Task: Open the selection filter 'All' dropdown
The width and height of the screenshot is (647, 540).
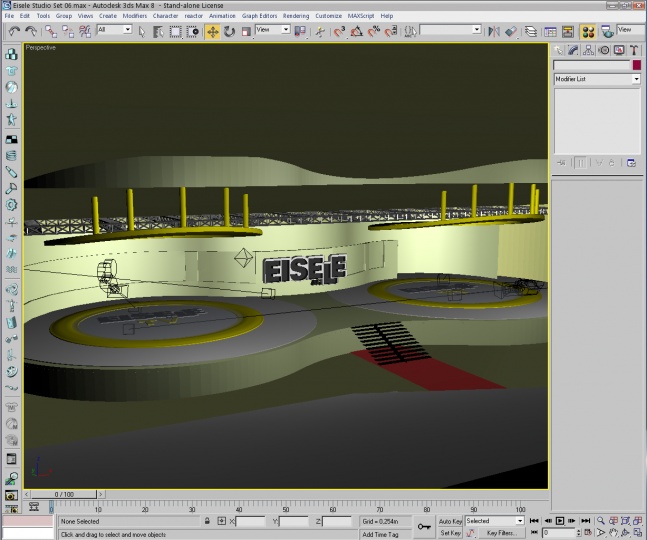Action: point(114,29)
